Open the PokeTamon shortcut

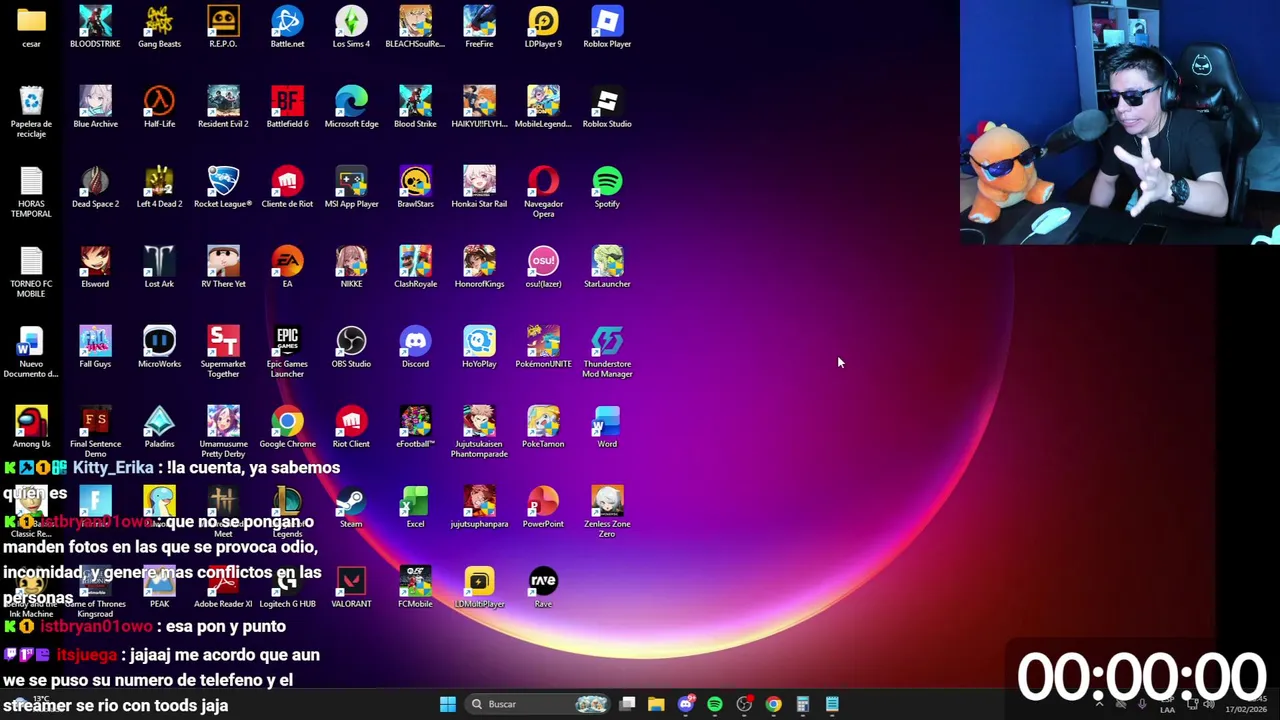pos(543,427)
